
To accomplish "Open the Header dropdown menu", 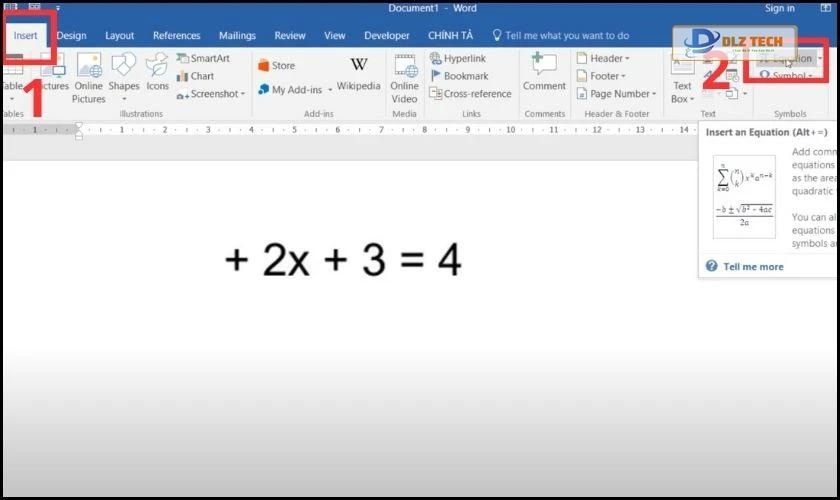I will tap(602, 58).
